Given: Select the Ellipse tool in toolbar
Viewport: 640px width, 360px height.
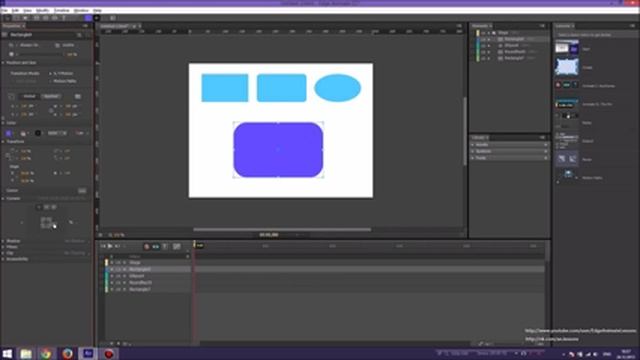Looking at the screenshot, I should (x=55, y=18).
